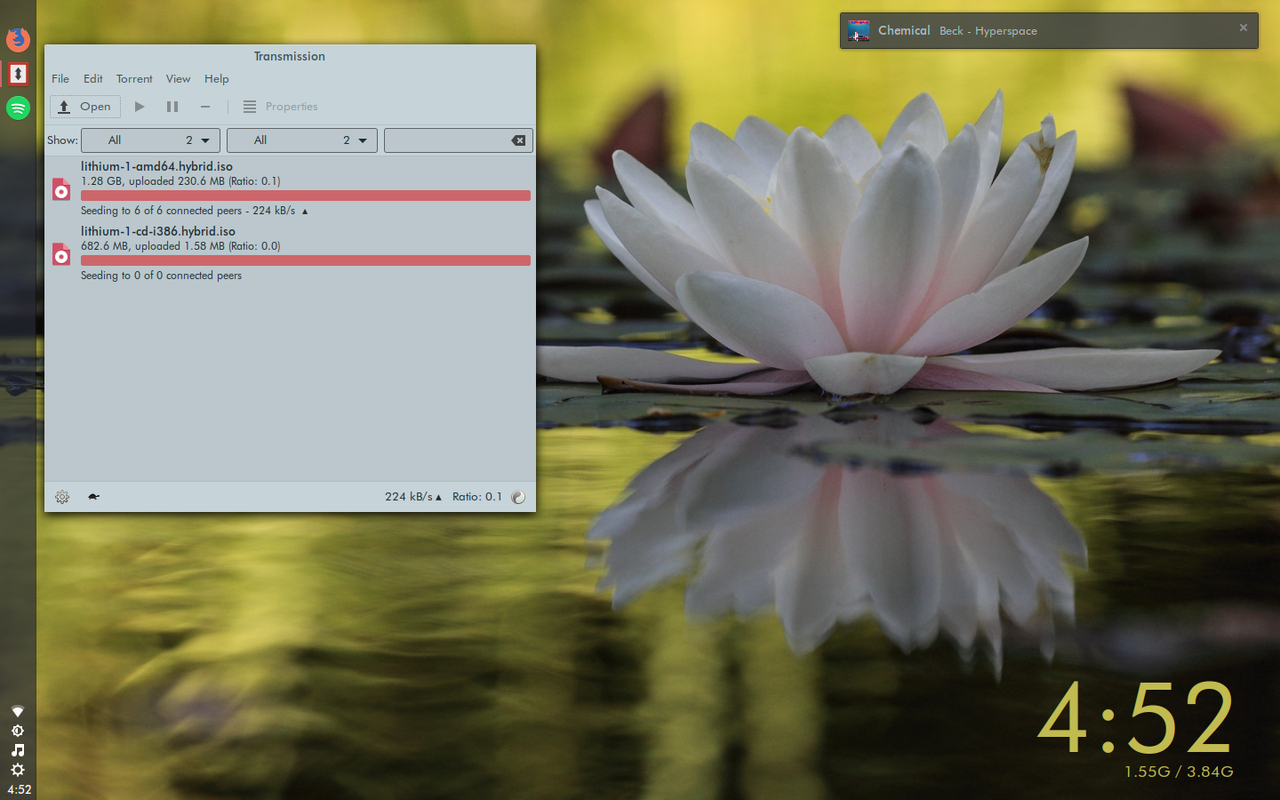Select the lithium-1-amd64.hybrid.iso torrent
The height and width of the screenshot is (800, 1280).
(x=290, y=188)
